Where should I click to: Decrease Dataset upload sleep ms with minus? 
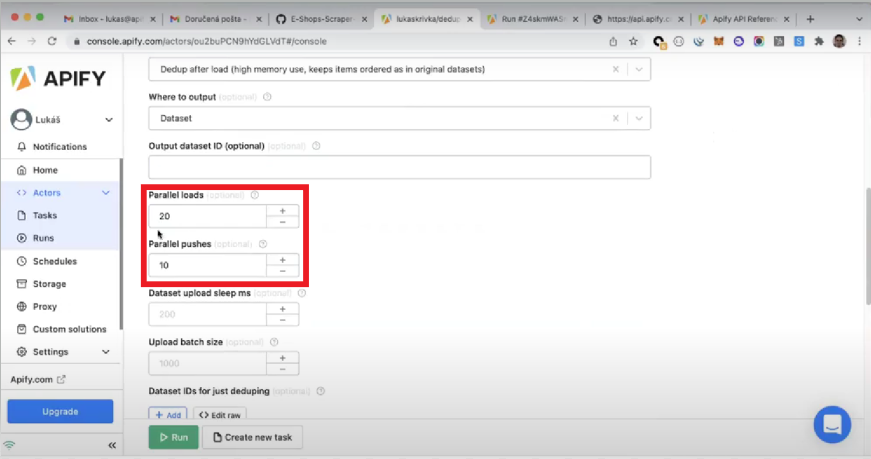point(283,320)
